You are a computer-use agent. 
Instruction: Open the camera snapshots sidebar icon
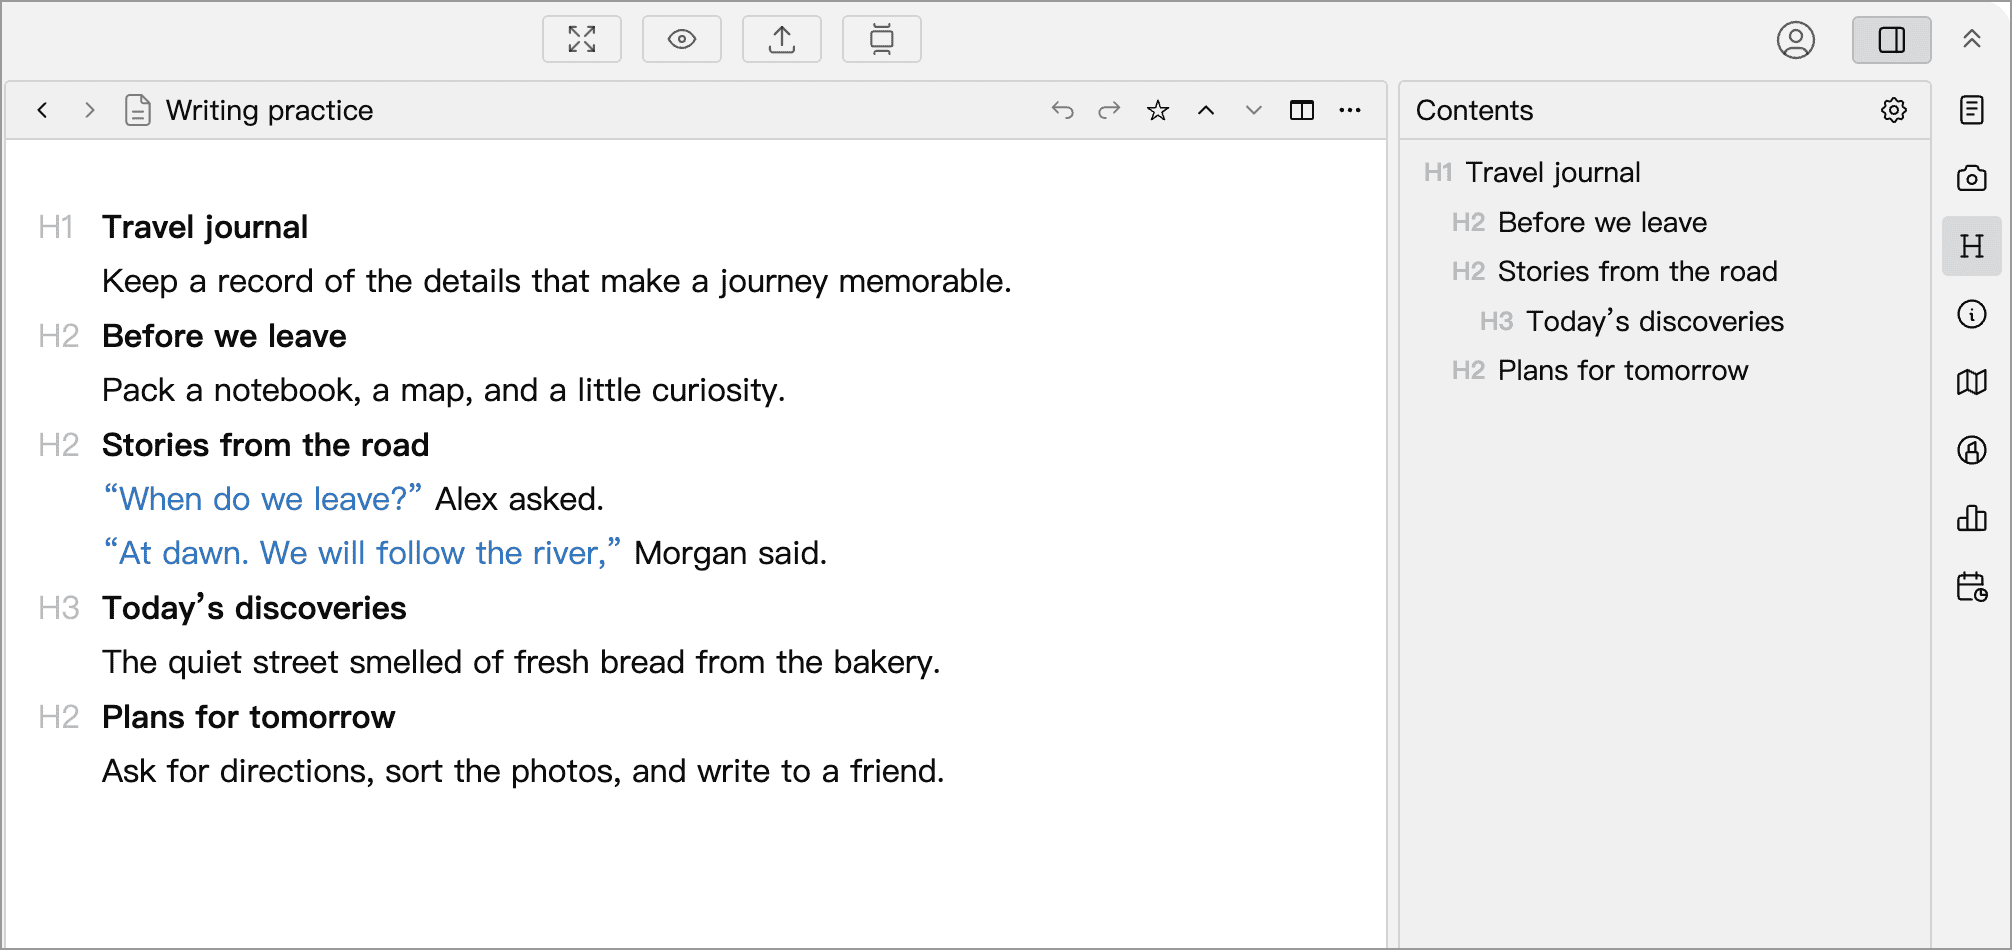(1972, 178)
